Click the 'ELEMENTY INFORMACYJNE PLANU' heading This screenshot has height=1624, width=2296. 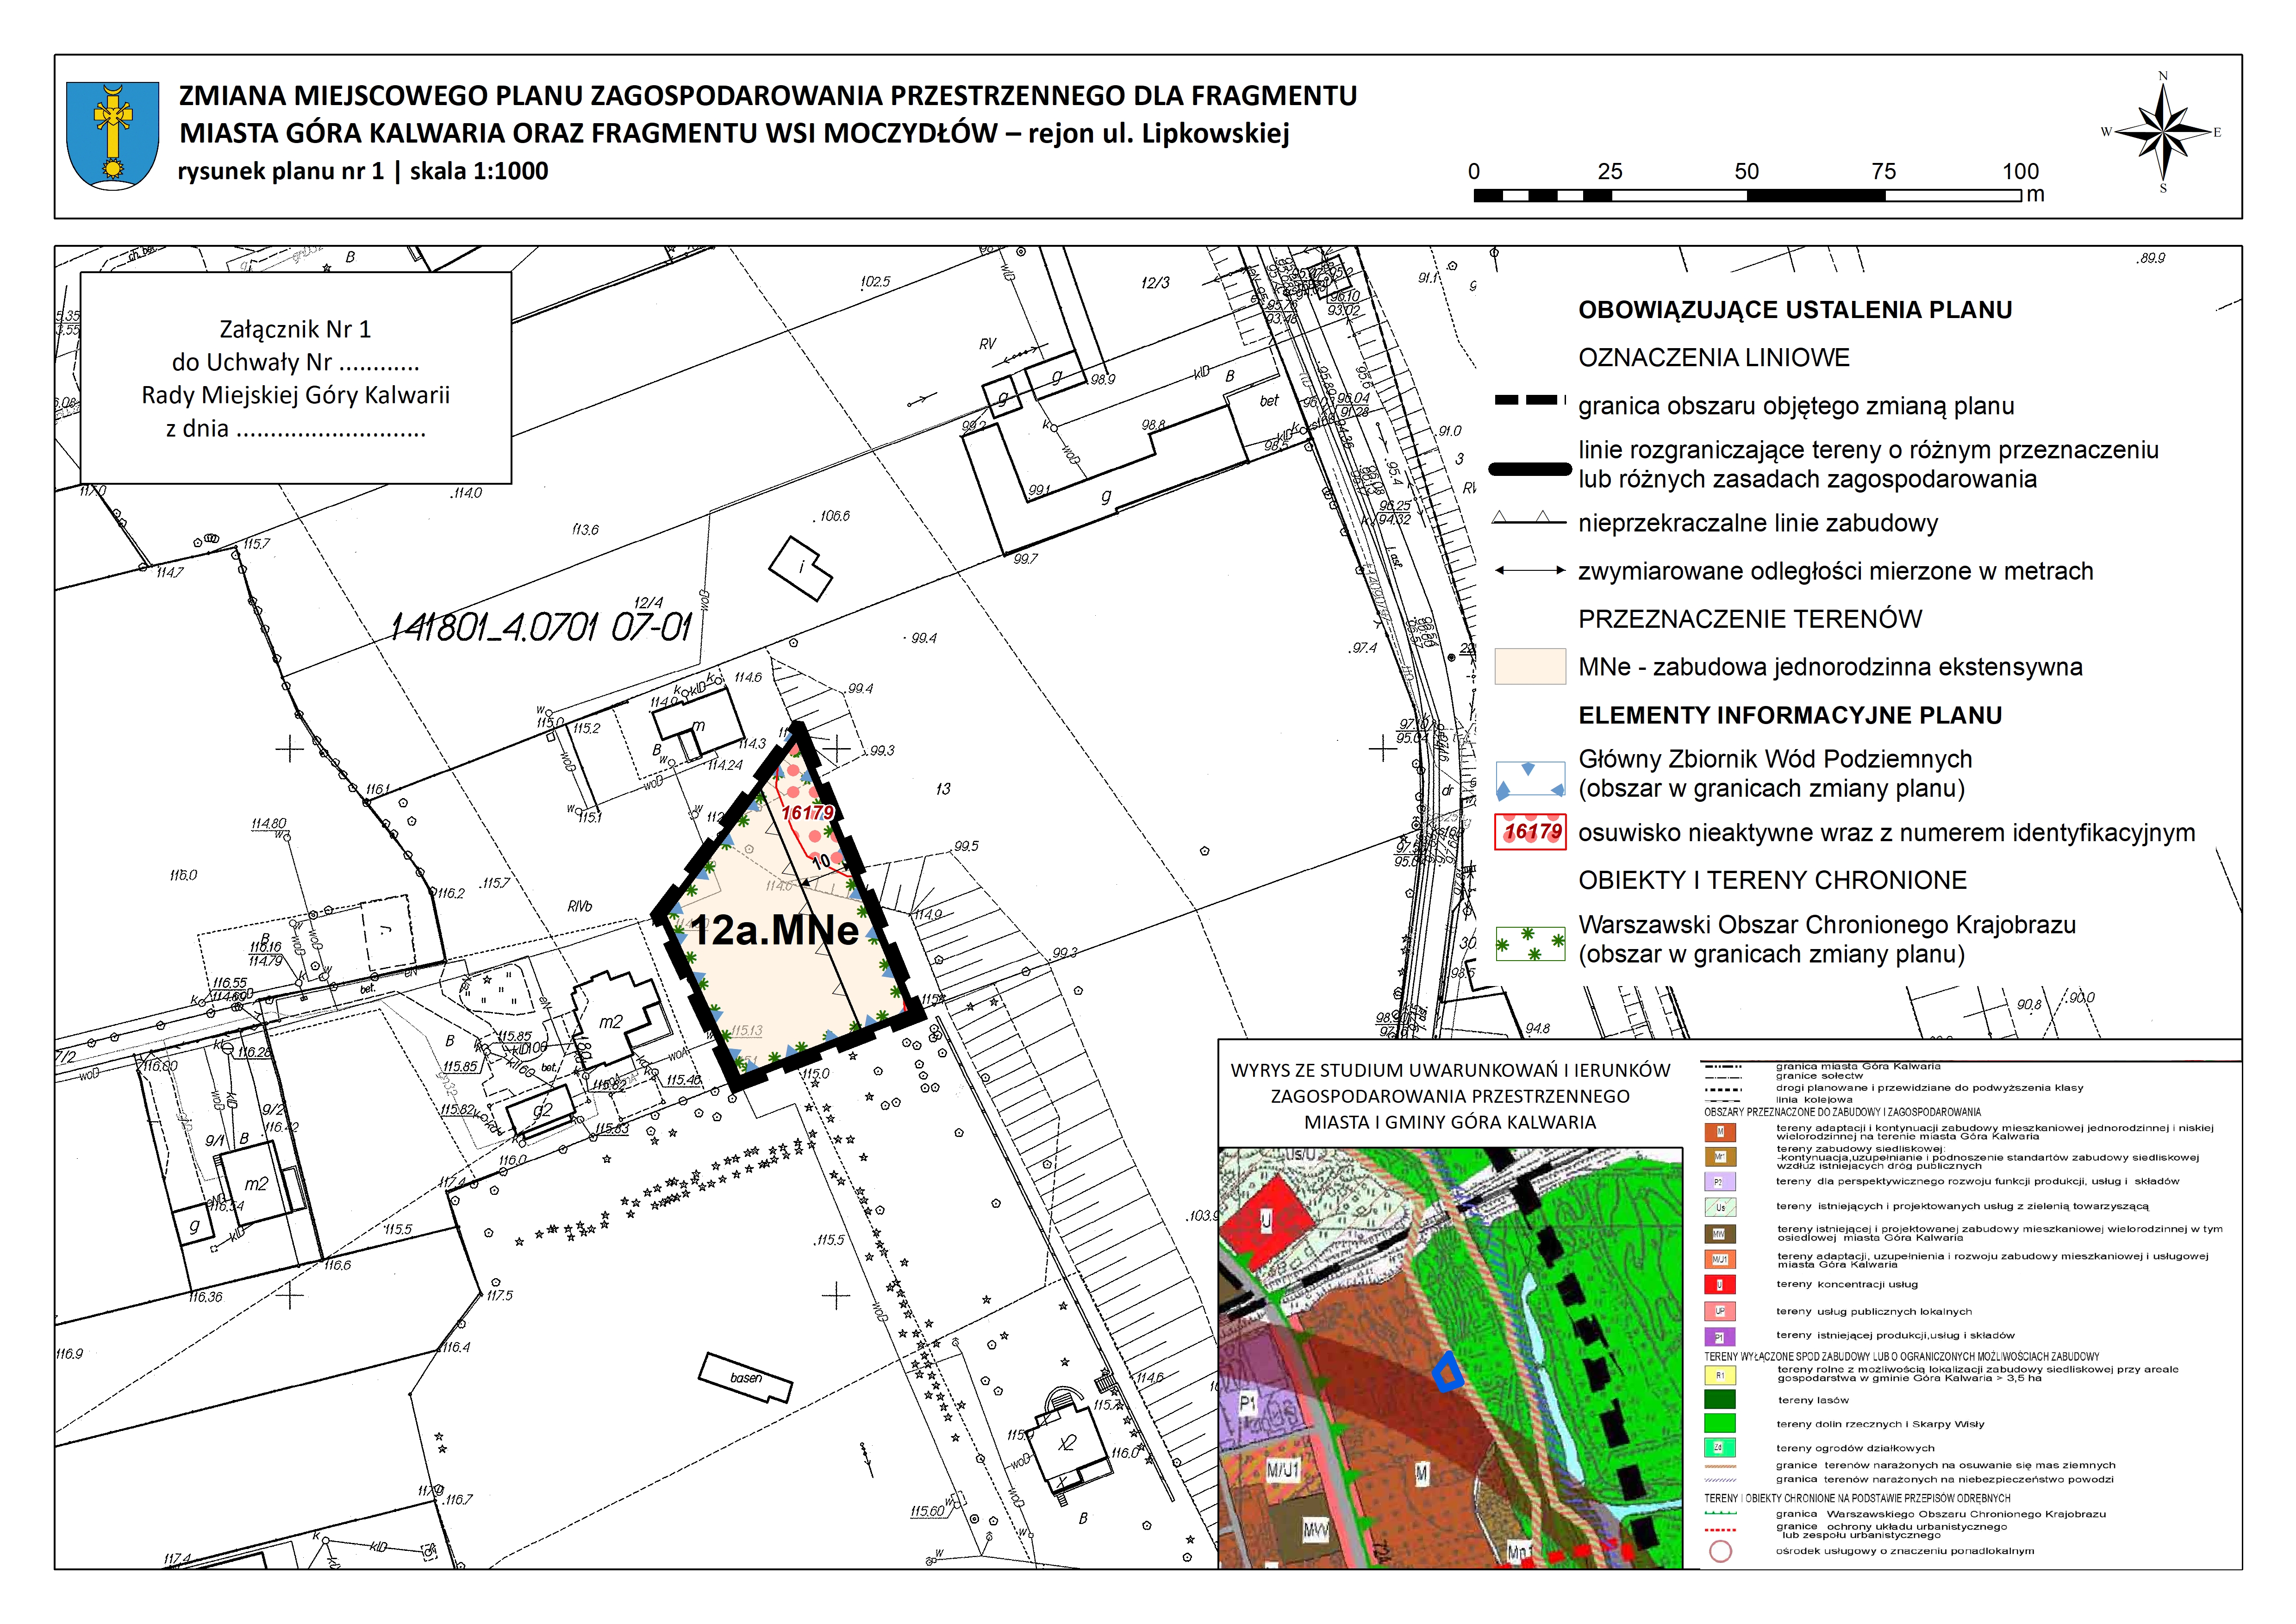point(1790,715)
